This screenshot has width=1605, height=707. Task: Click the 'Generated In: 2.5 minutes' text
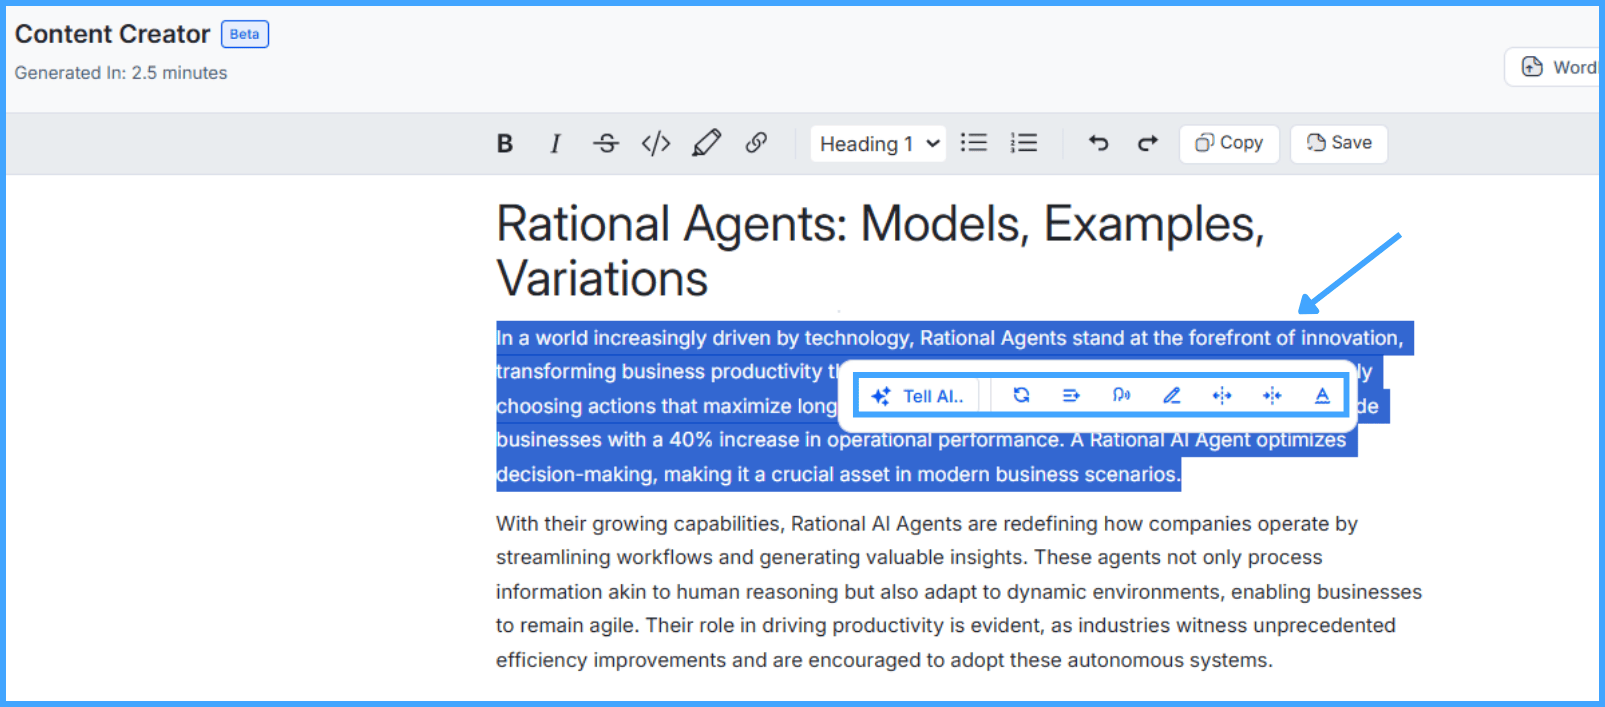(x=121, y=73)
